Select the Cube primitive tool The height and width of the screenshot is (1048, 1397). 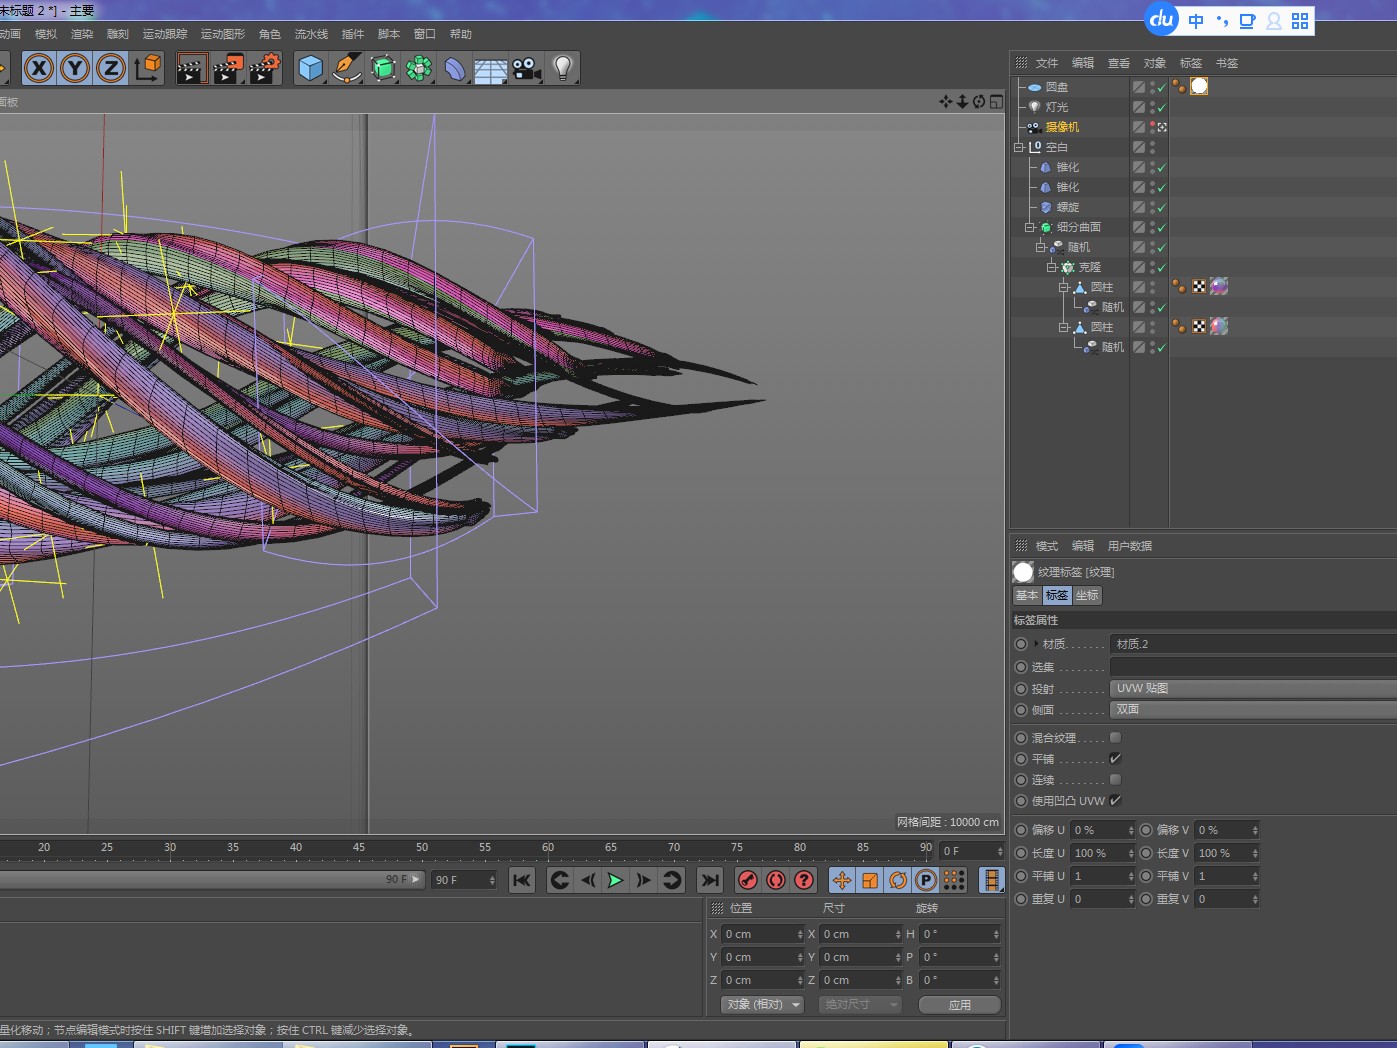click(311, 67)
